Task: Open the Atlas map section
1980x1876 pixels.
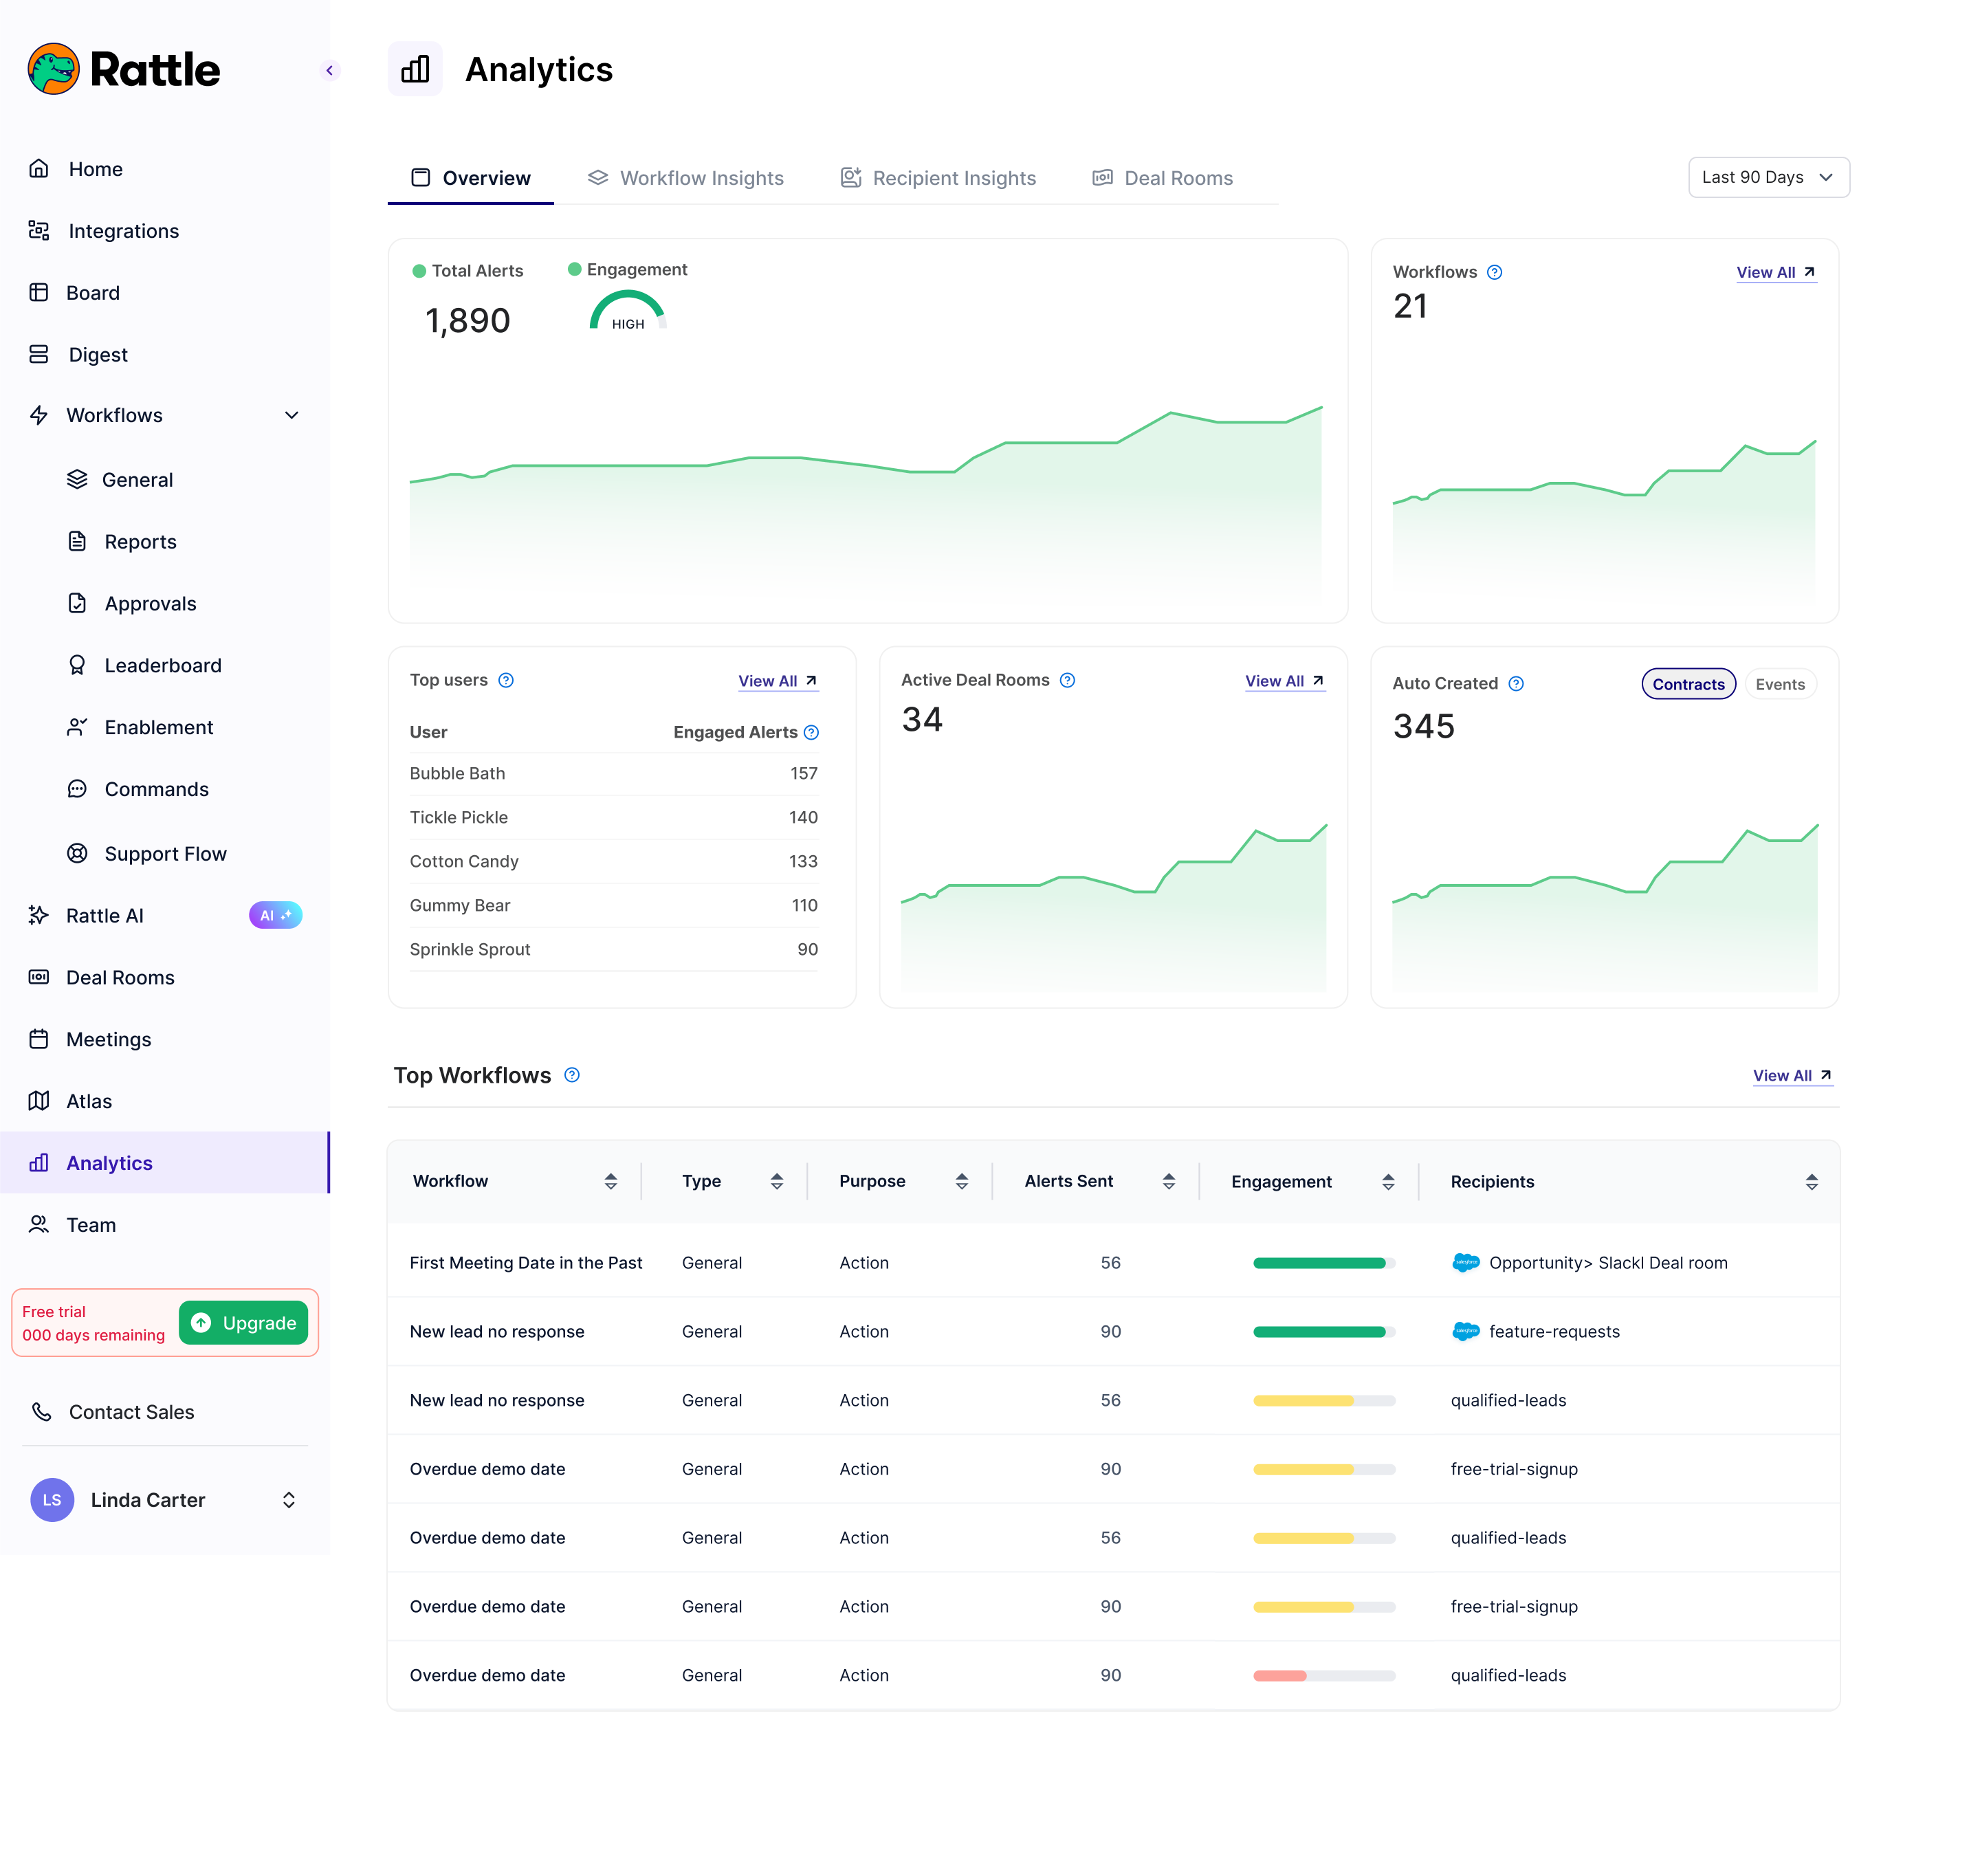Action: click(89, 1100)
